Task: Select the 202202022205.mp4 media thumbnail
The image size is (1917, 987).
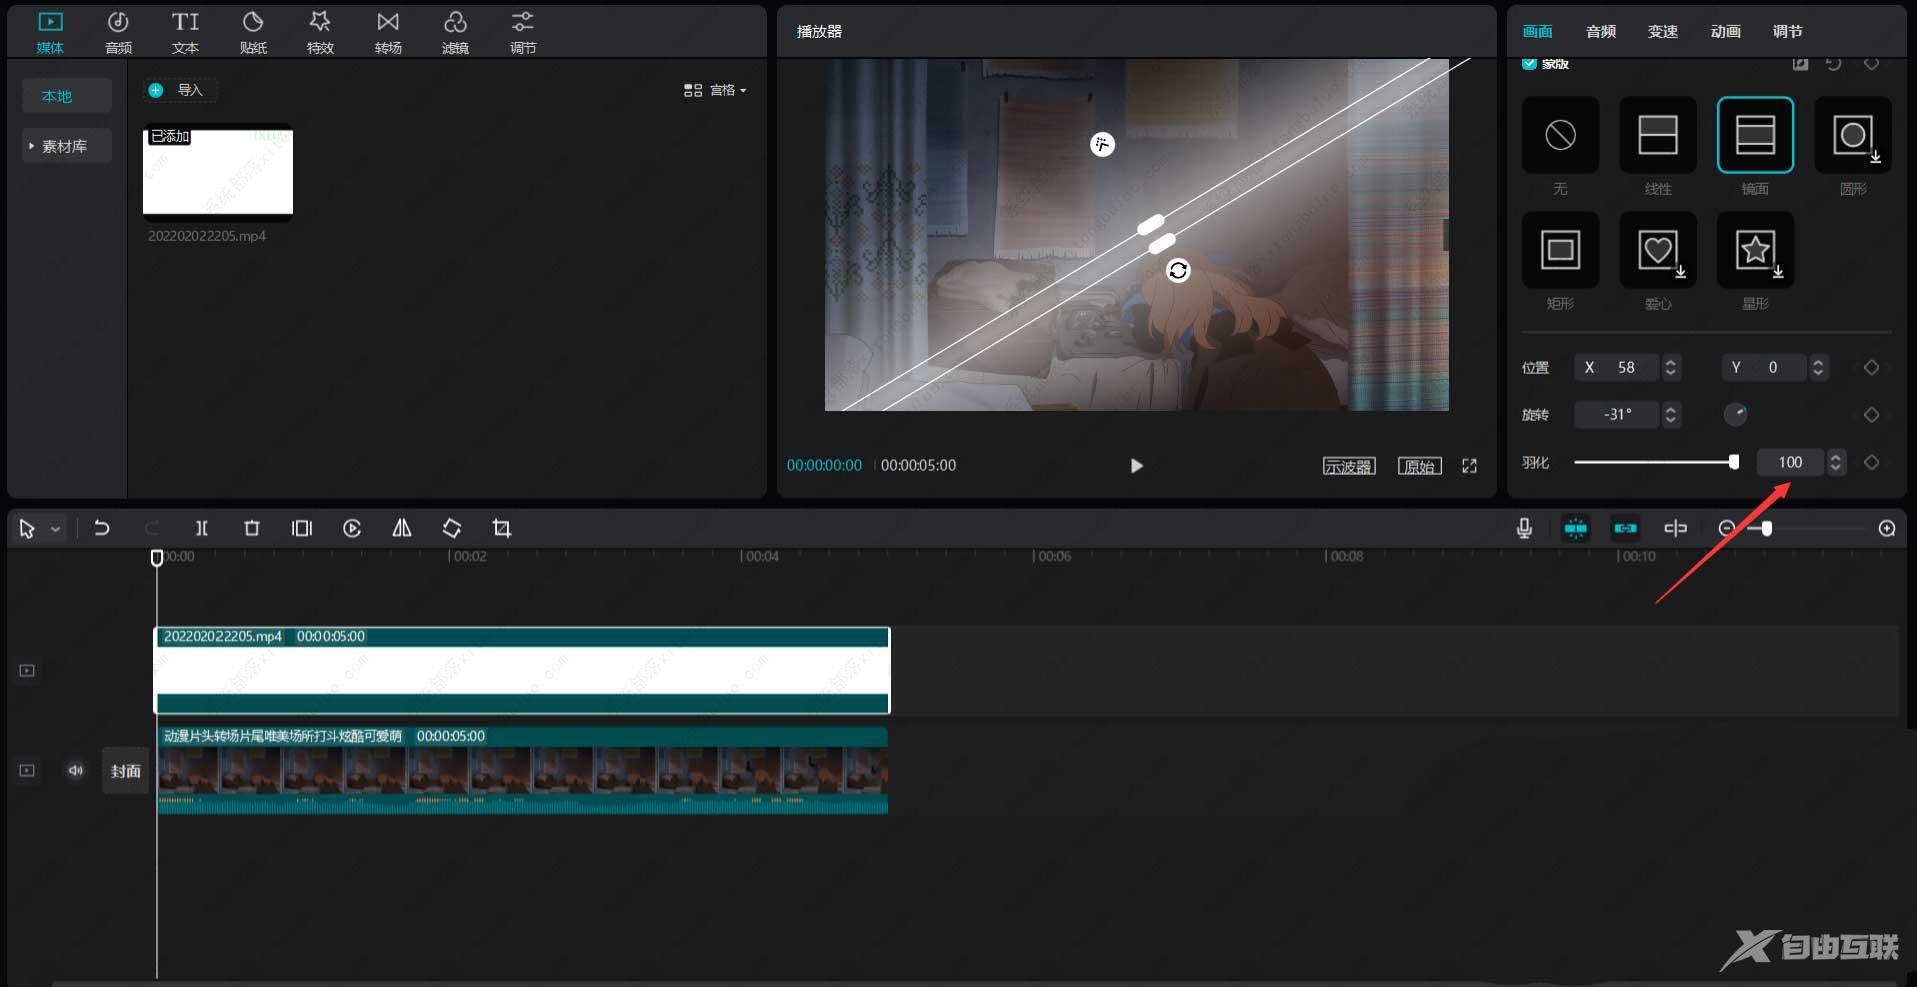Action: pyautogui.click(x=218, y=171)
